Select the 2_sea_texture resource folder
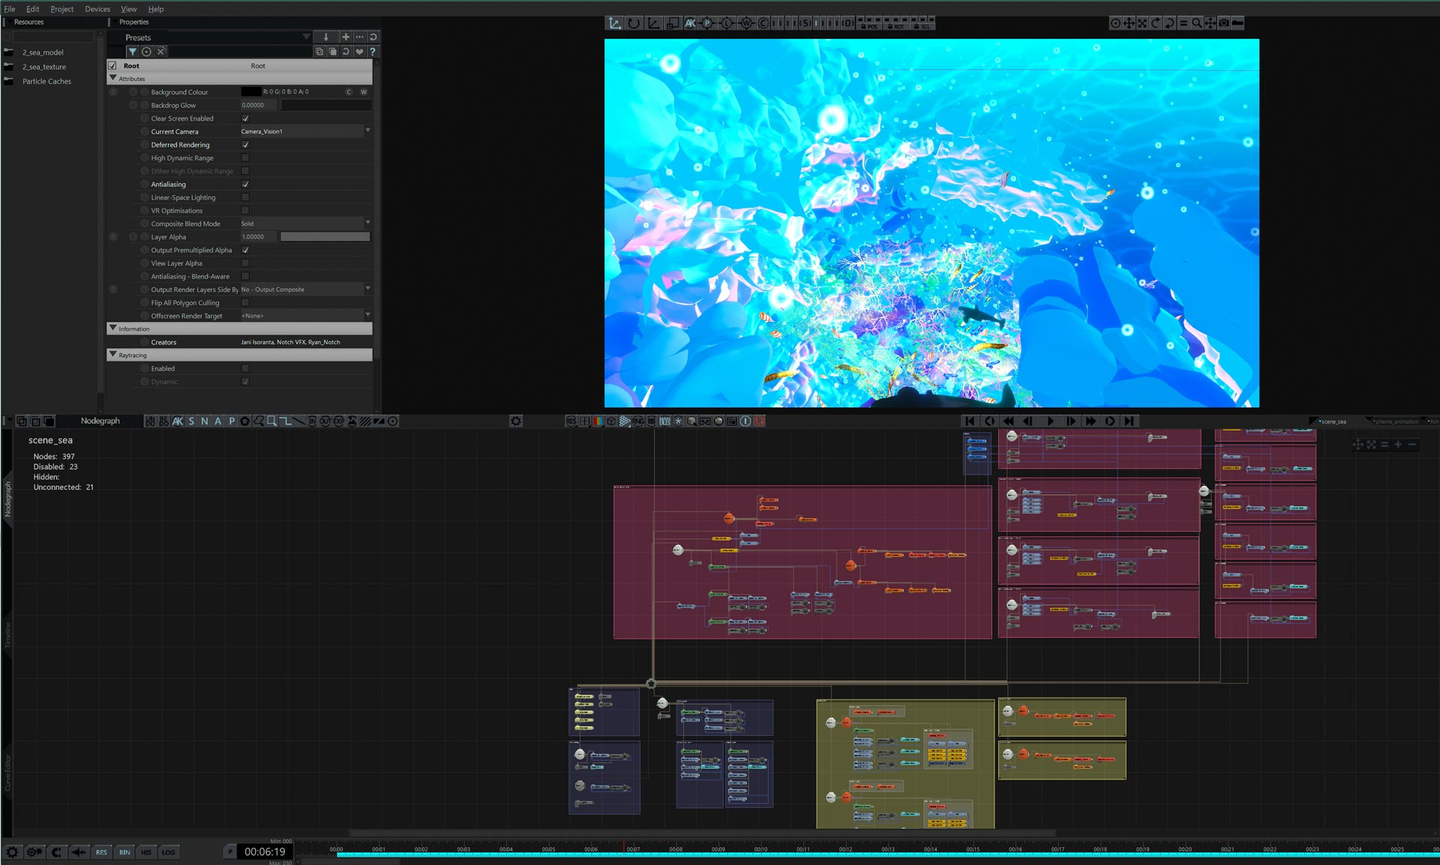Screen dimensions: 1440x865 44,67
